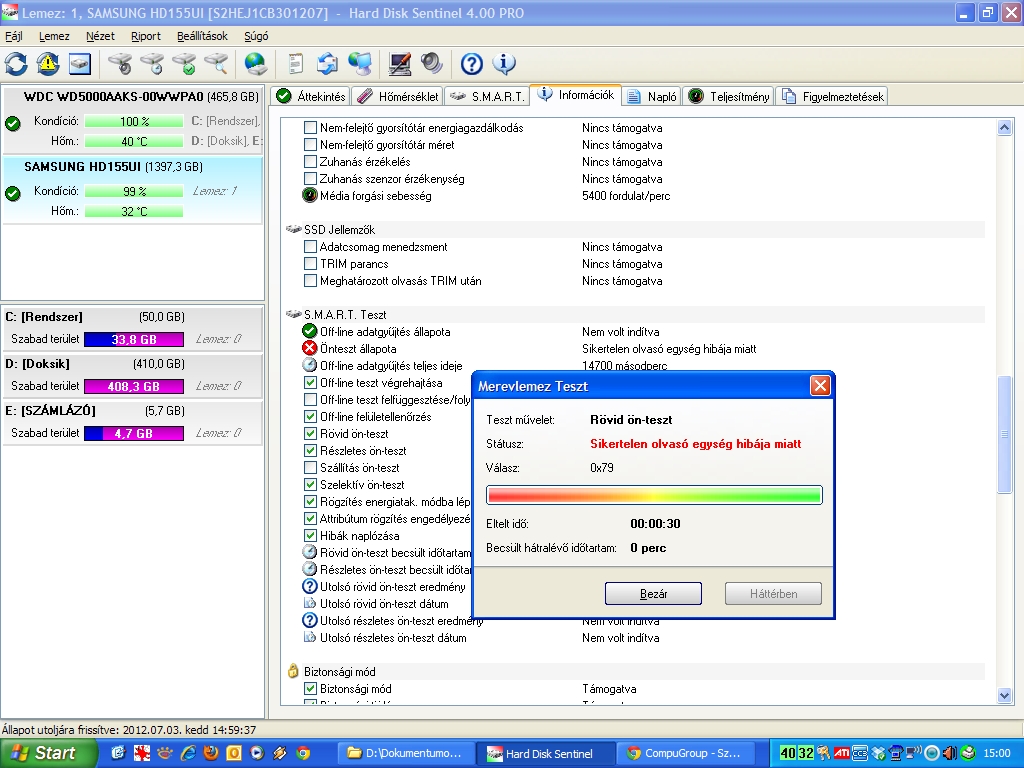The height and width of the screenshot is (768, 1024).
Task: Click the volume speaker tray icon
Action: click(x=950, y=753)
